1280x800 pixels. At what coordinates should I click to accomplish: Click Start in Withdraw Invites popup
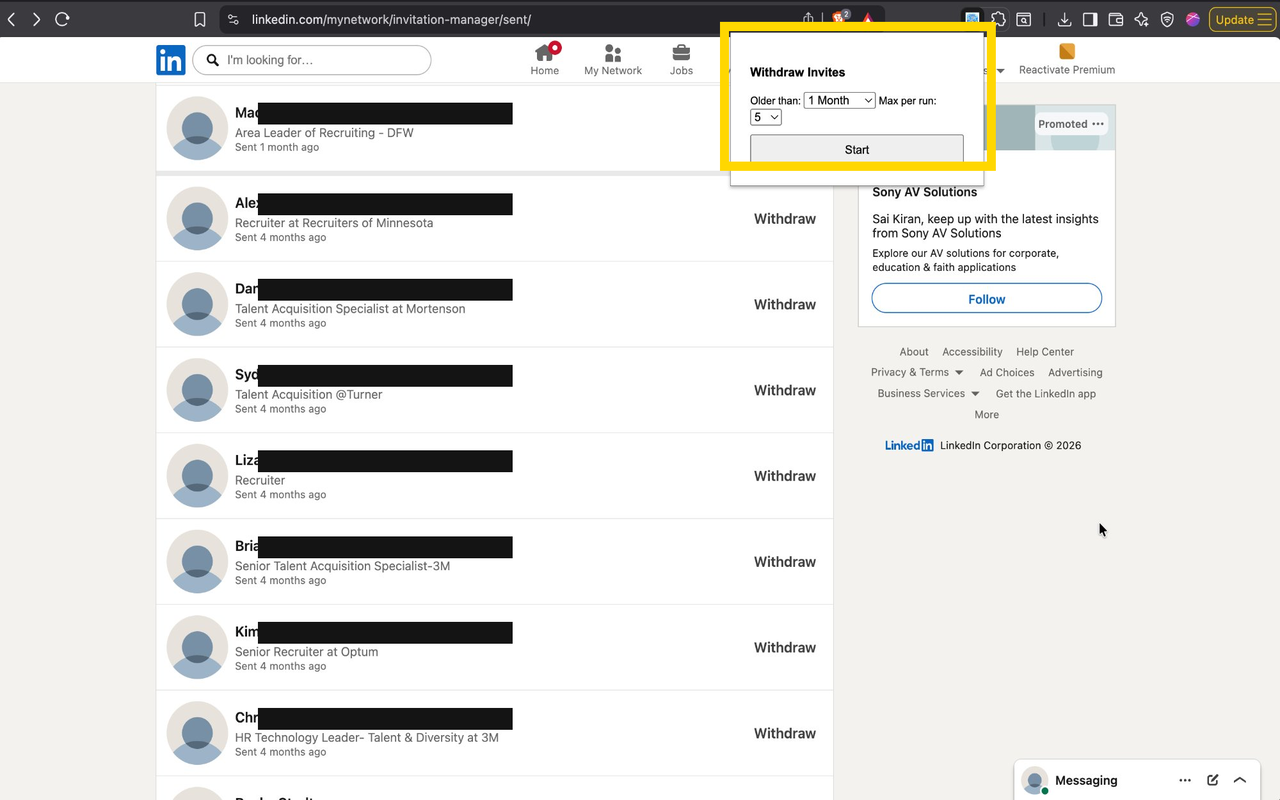(x=857, y=149)
